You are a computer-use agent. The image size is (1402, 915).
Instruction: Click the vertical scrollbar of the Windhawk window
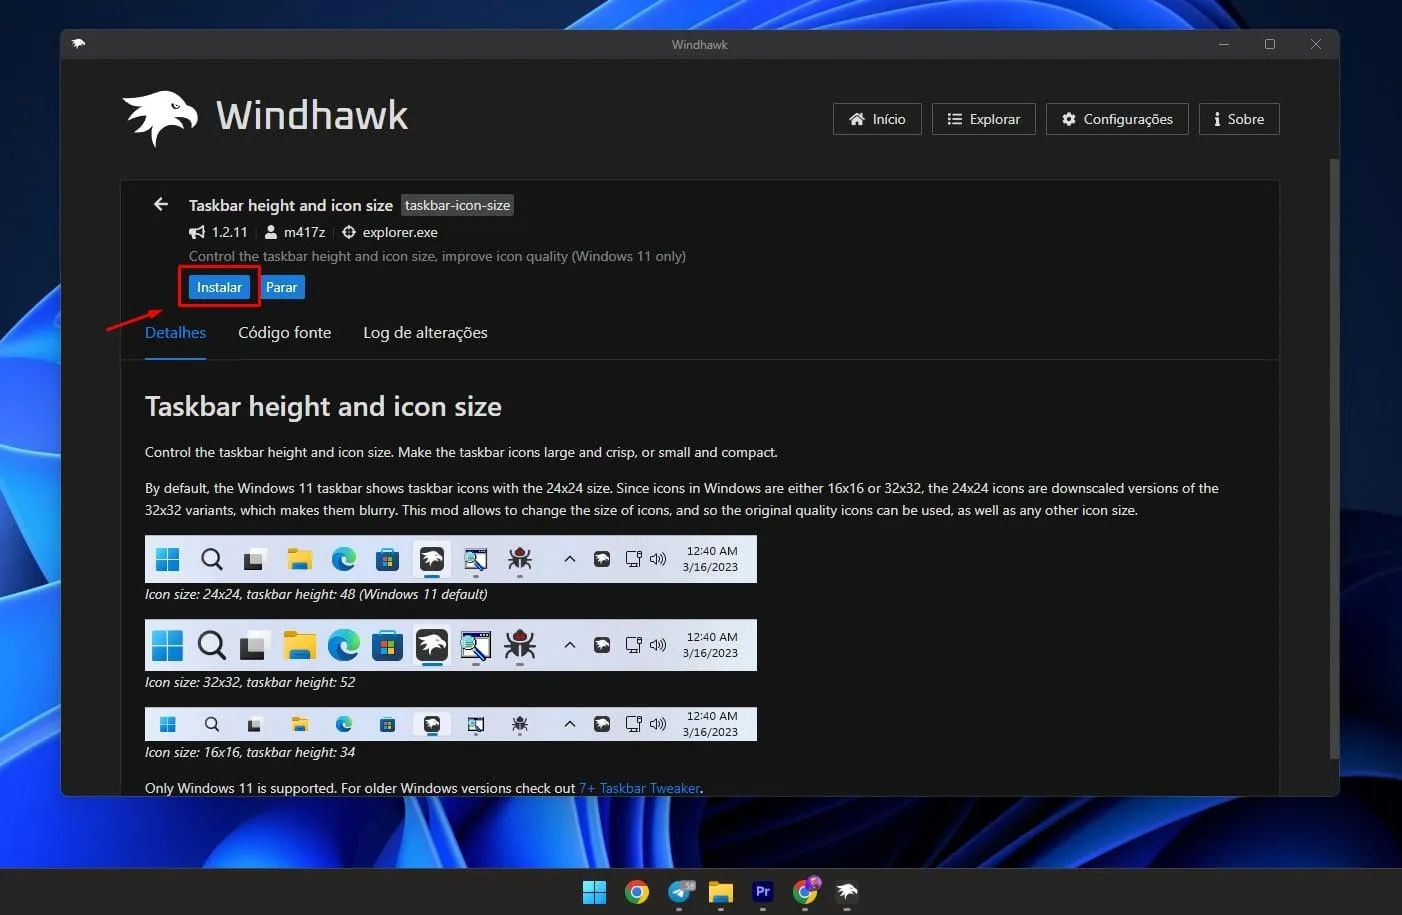[1334, 458]
